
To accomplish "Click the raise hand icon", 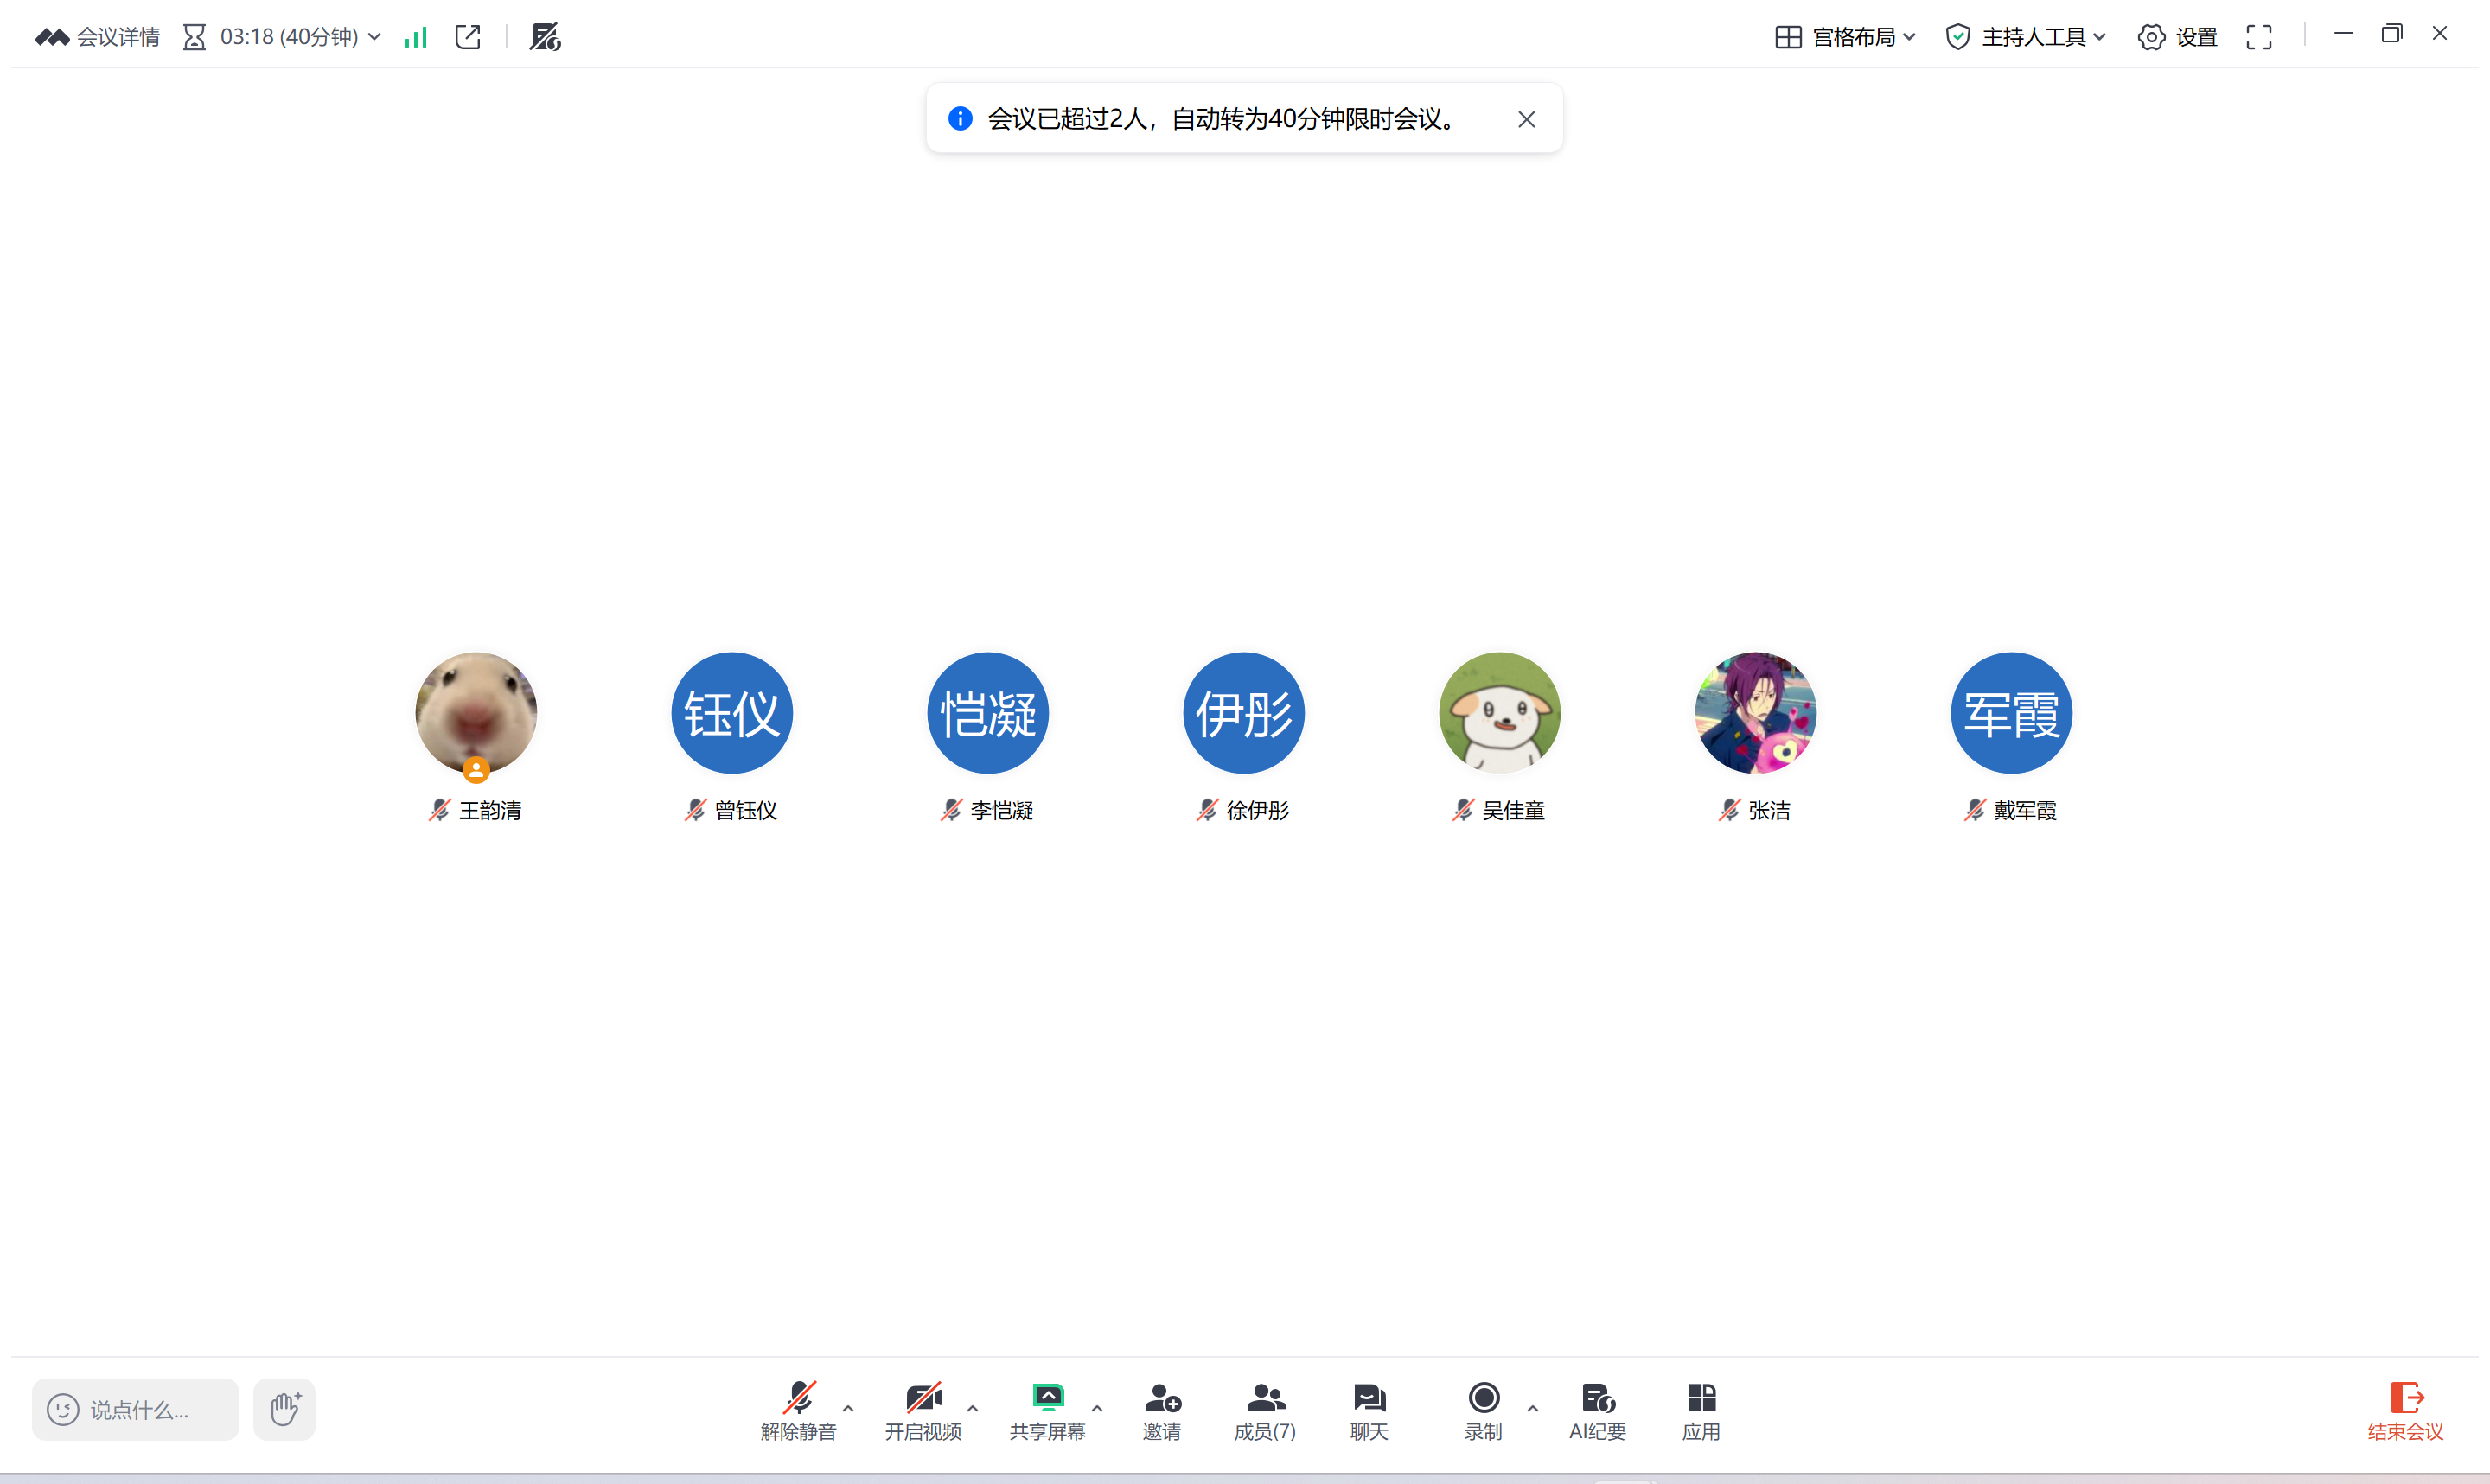I will coord(284,1408).
